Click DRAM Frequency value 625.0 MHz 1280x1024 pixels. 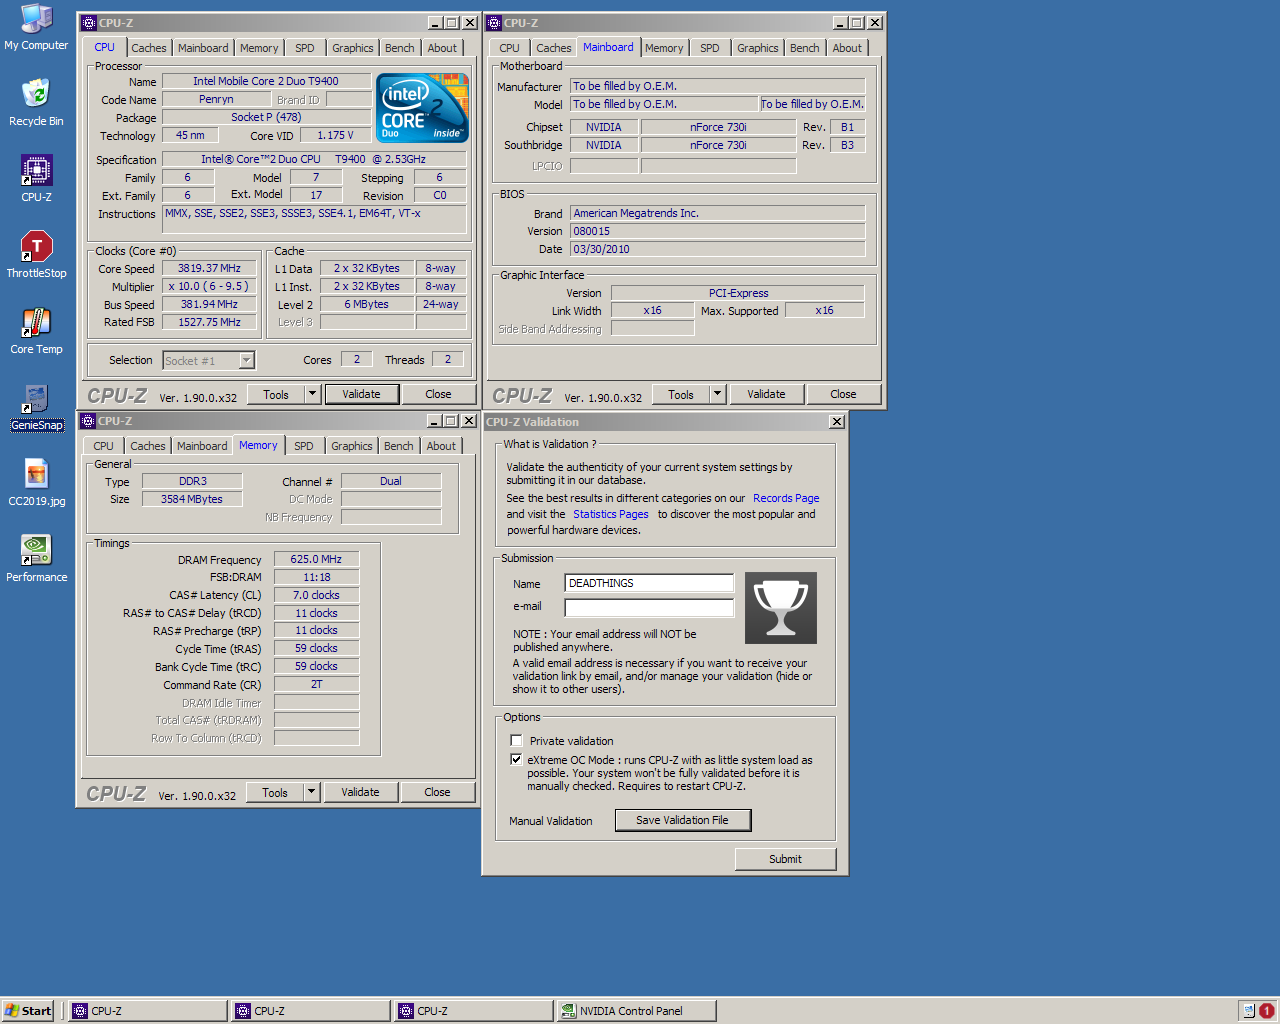(316, 559)
